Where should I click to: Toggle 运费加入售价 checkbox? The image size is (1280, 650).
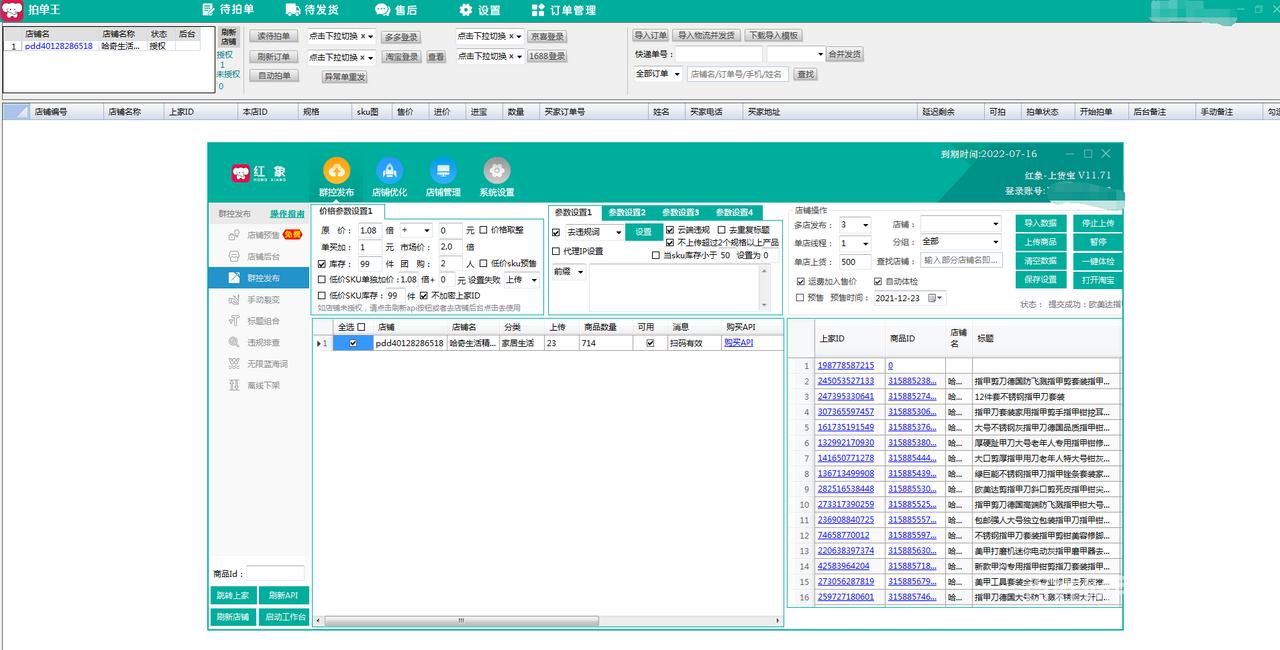(x=800, y=282)
